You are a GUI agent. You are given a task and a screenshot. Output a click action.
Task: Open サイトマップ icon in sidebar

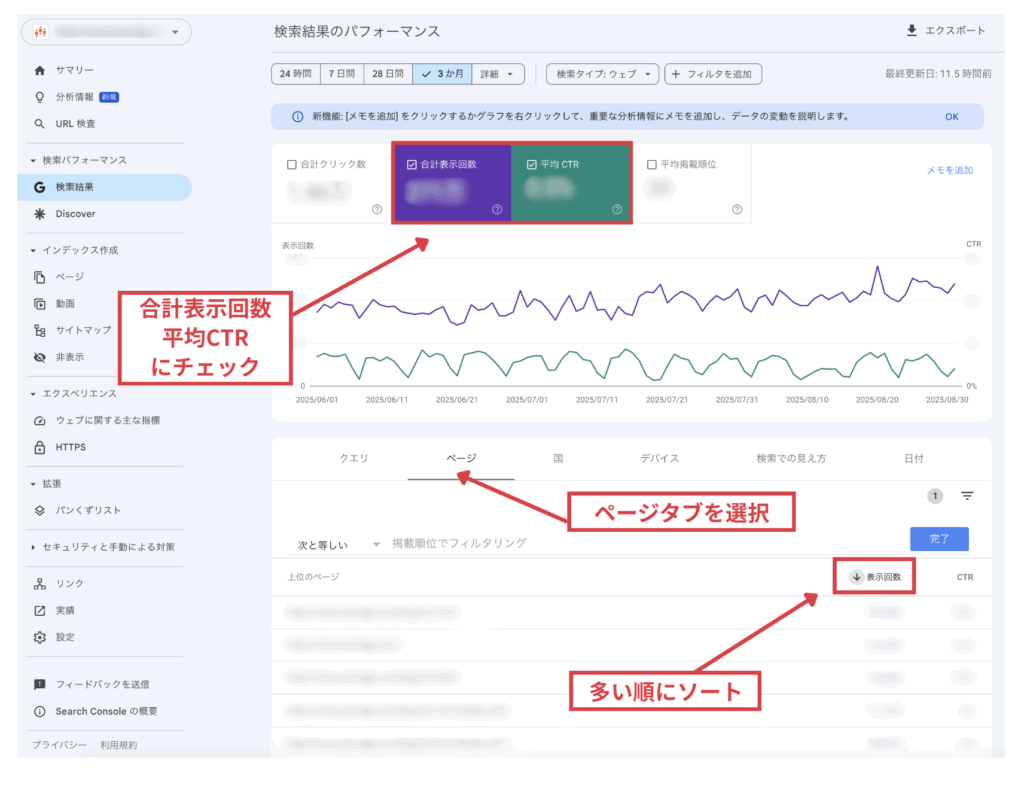tap(40, 330)
